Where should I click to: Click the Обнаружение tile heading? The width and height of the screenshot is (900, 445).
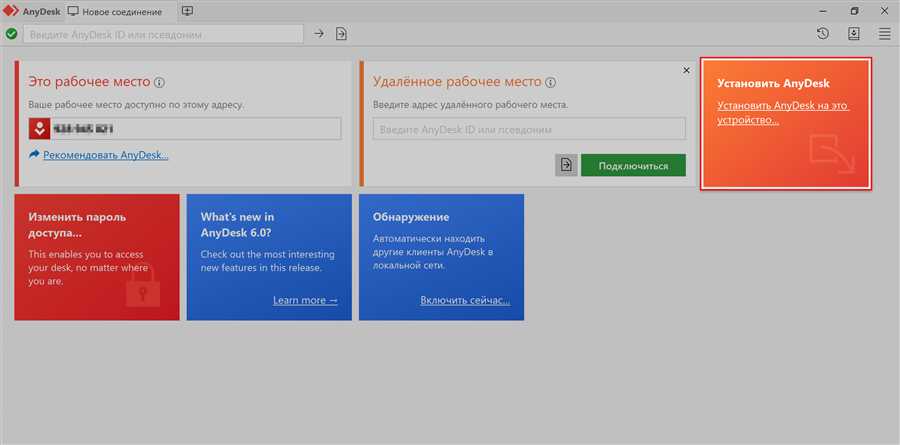(411, 217)
